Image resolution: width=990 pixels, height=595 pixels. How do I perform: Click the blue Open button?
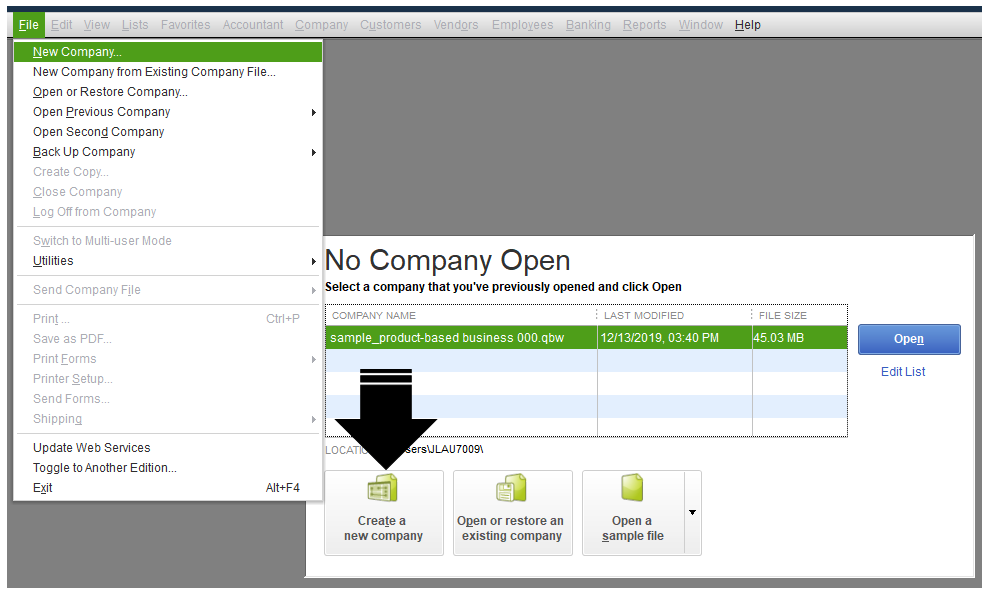pyautogui.click(x=909, y=339)
